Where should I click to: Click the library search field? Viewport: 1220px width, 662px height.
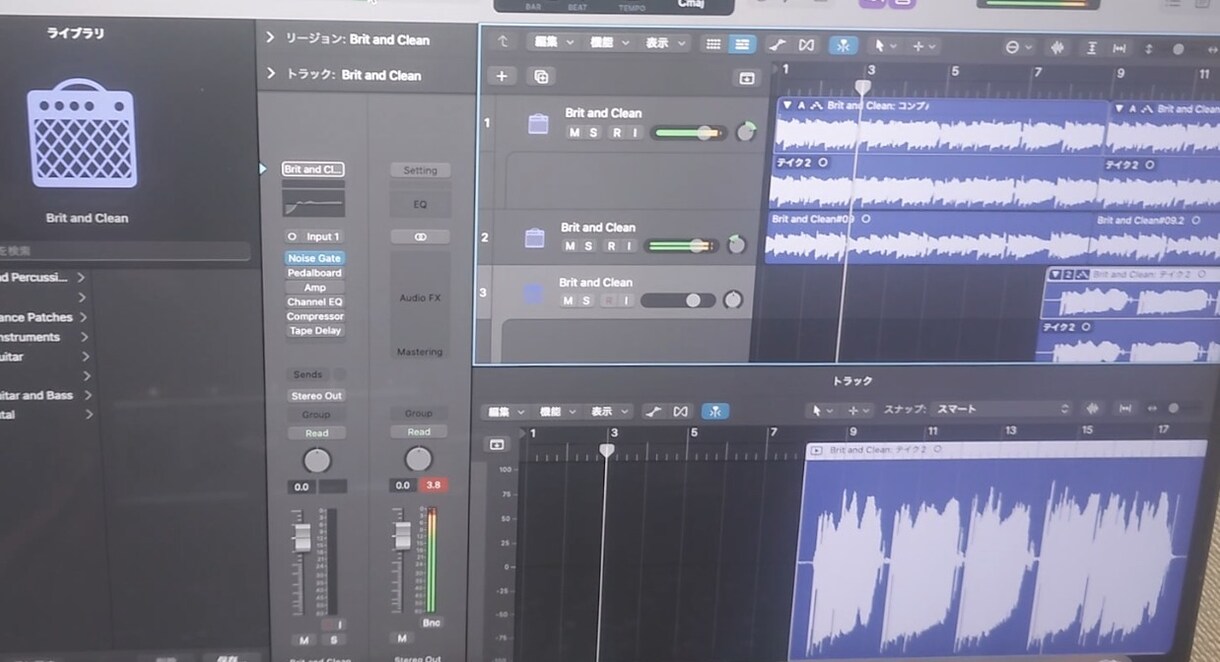(x=125, y=251)
